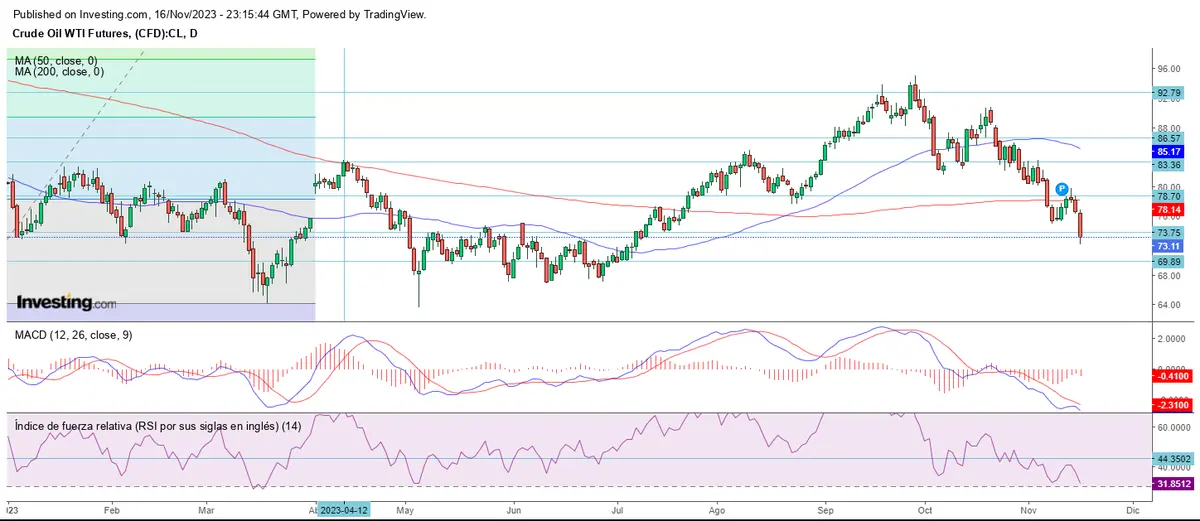The image size is (1200, 521).
Task: Click the blue P marker on the chart
Action: (1062, 189)
